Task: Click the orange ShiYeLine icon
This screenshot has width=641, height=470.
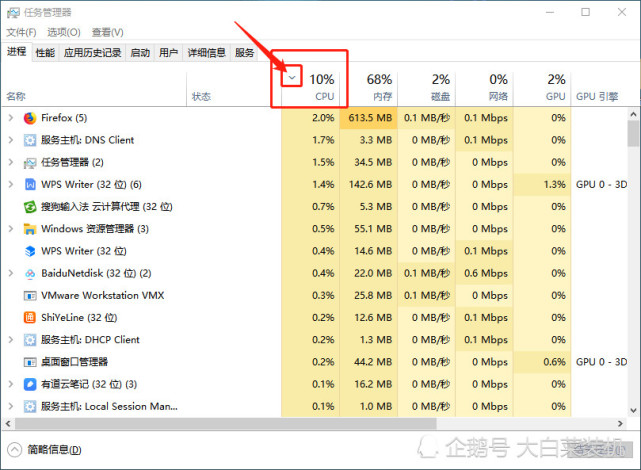Action: pos(30,318)
